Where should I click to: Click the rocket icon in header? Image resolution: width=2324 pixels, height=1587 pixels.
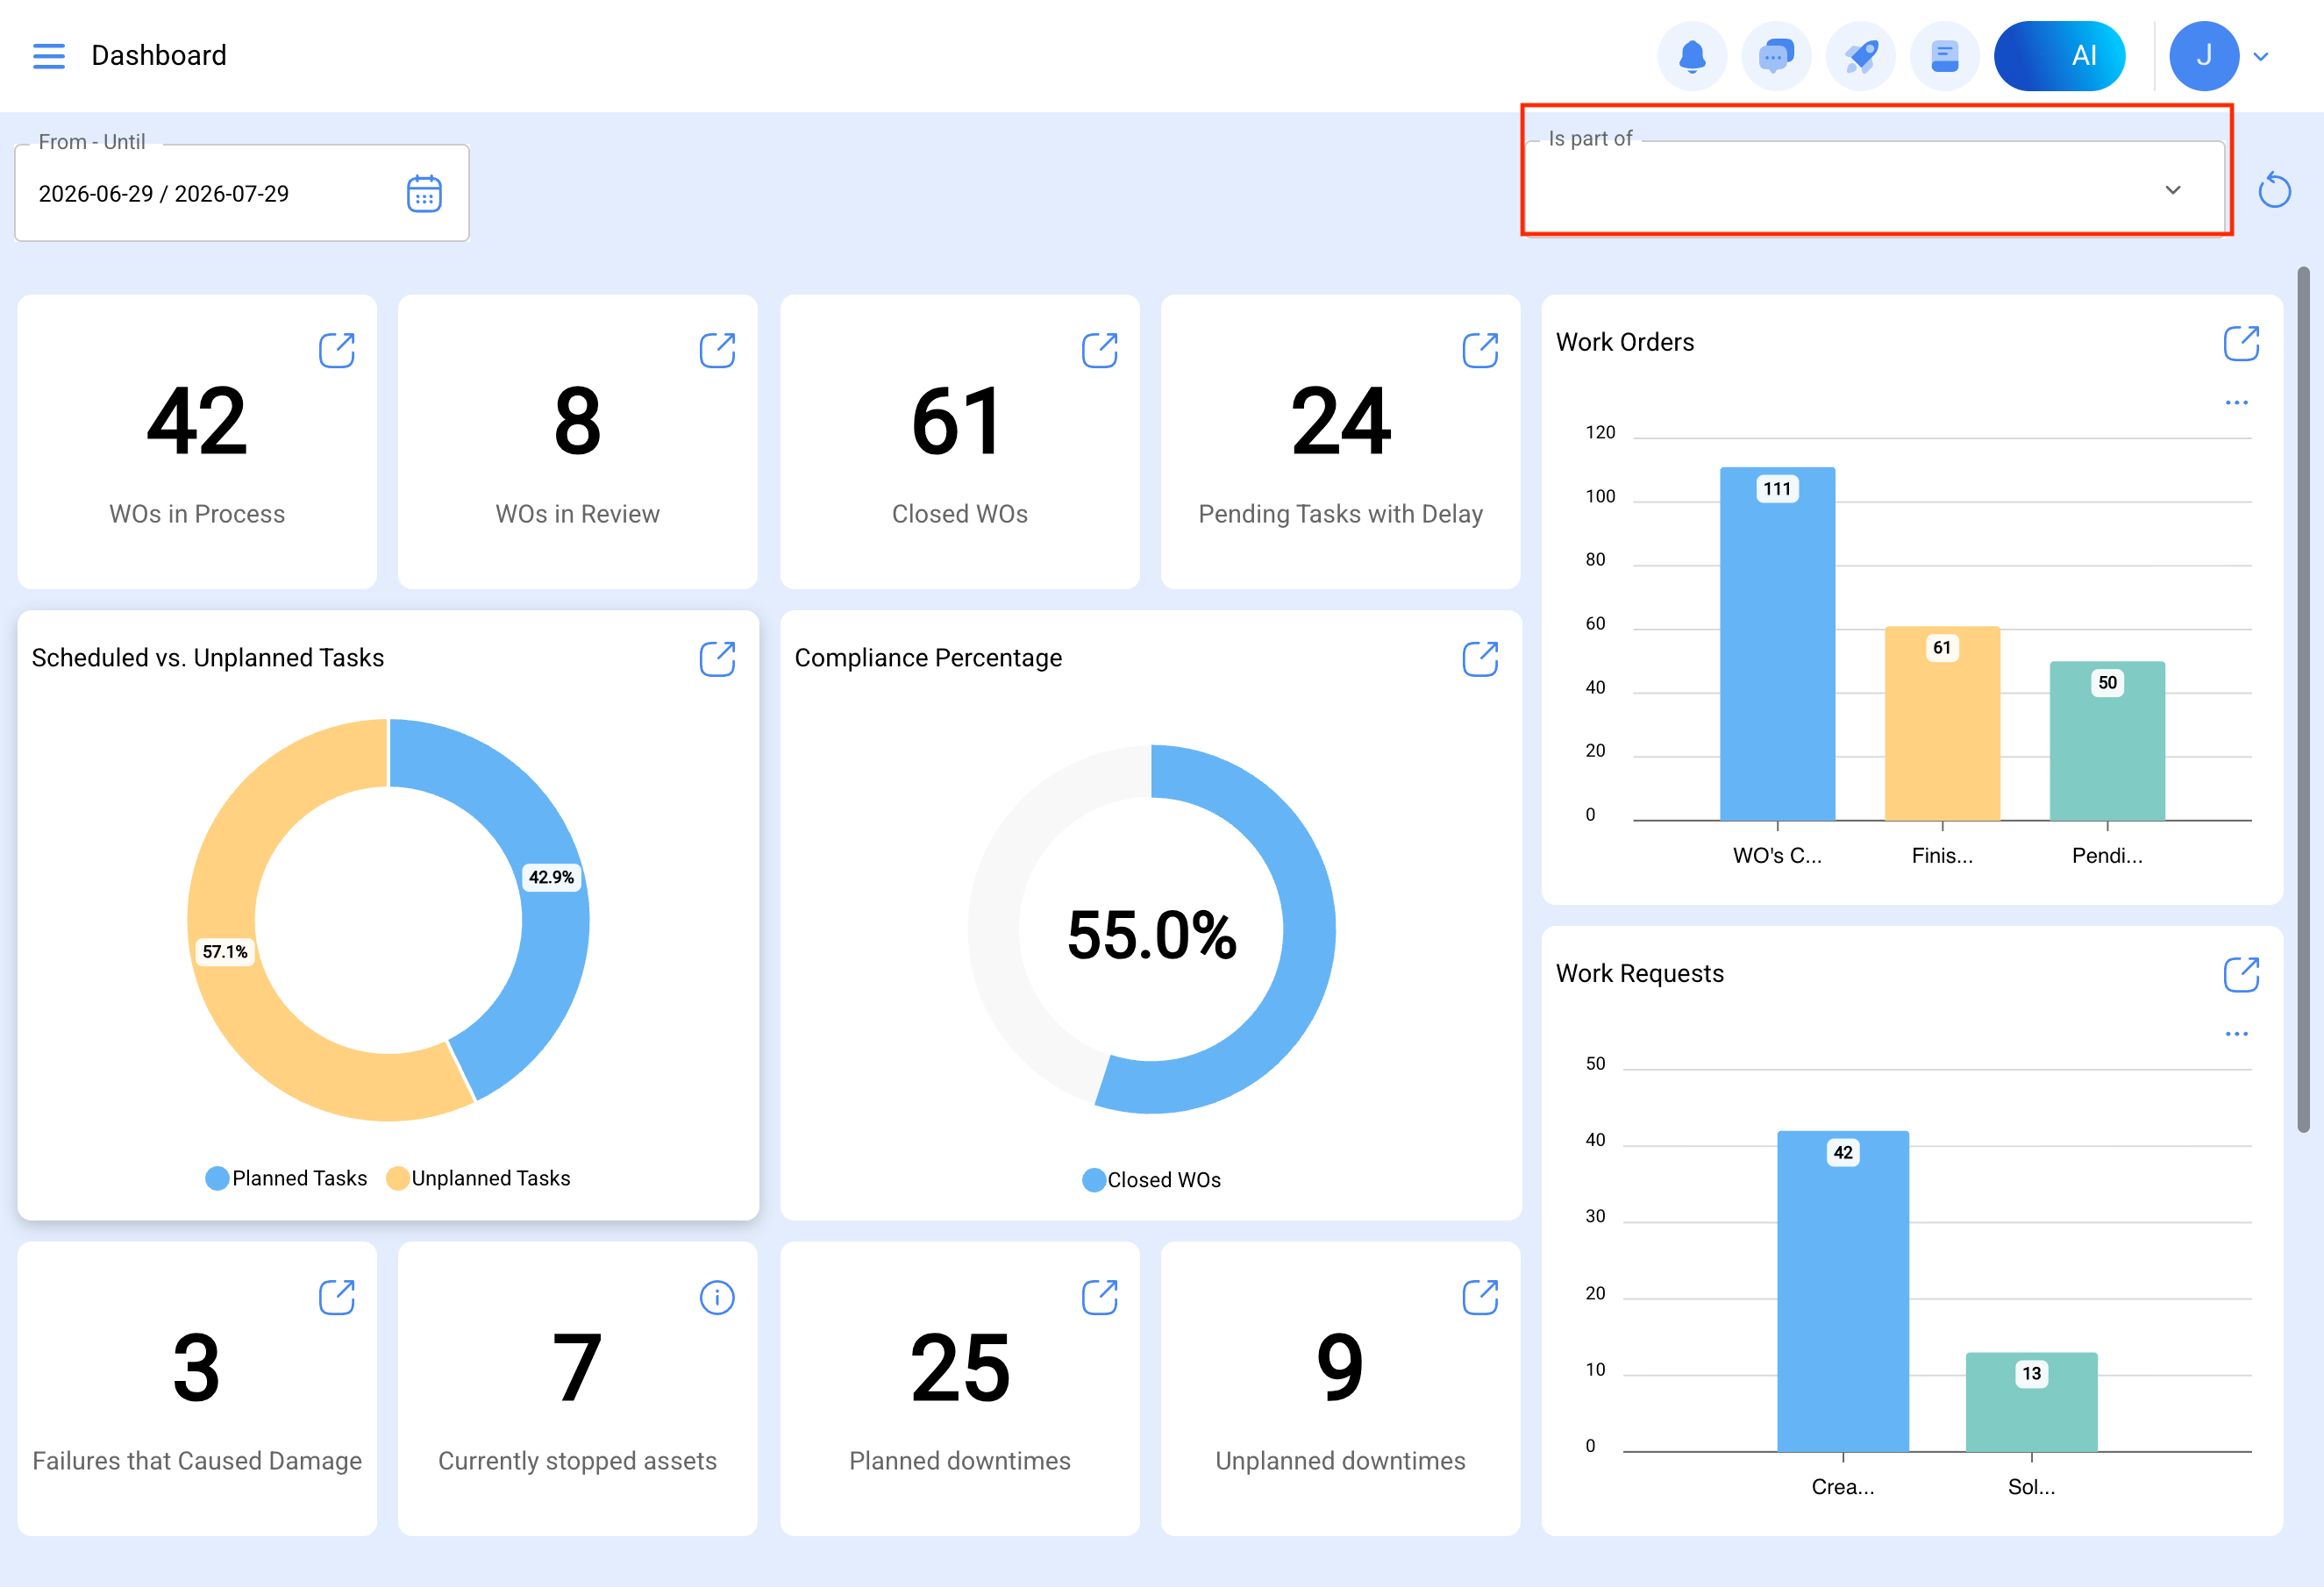tap(1861, 56)
